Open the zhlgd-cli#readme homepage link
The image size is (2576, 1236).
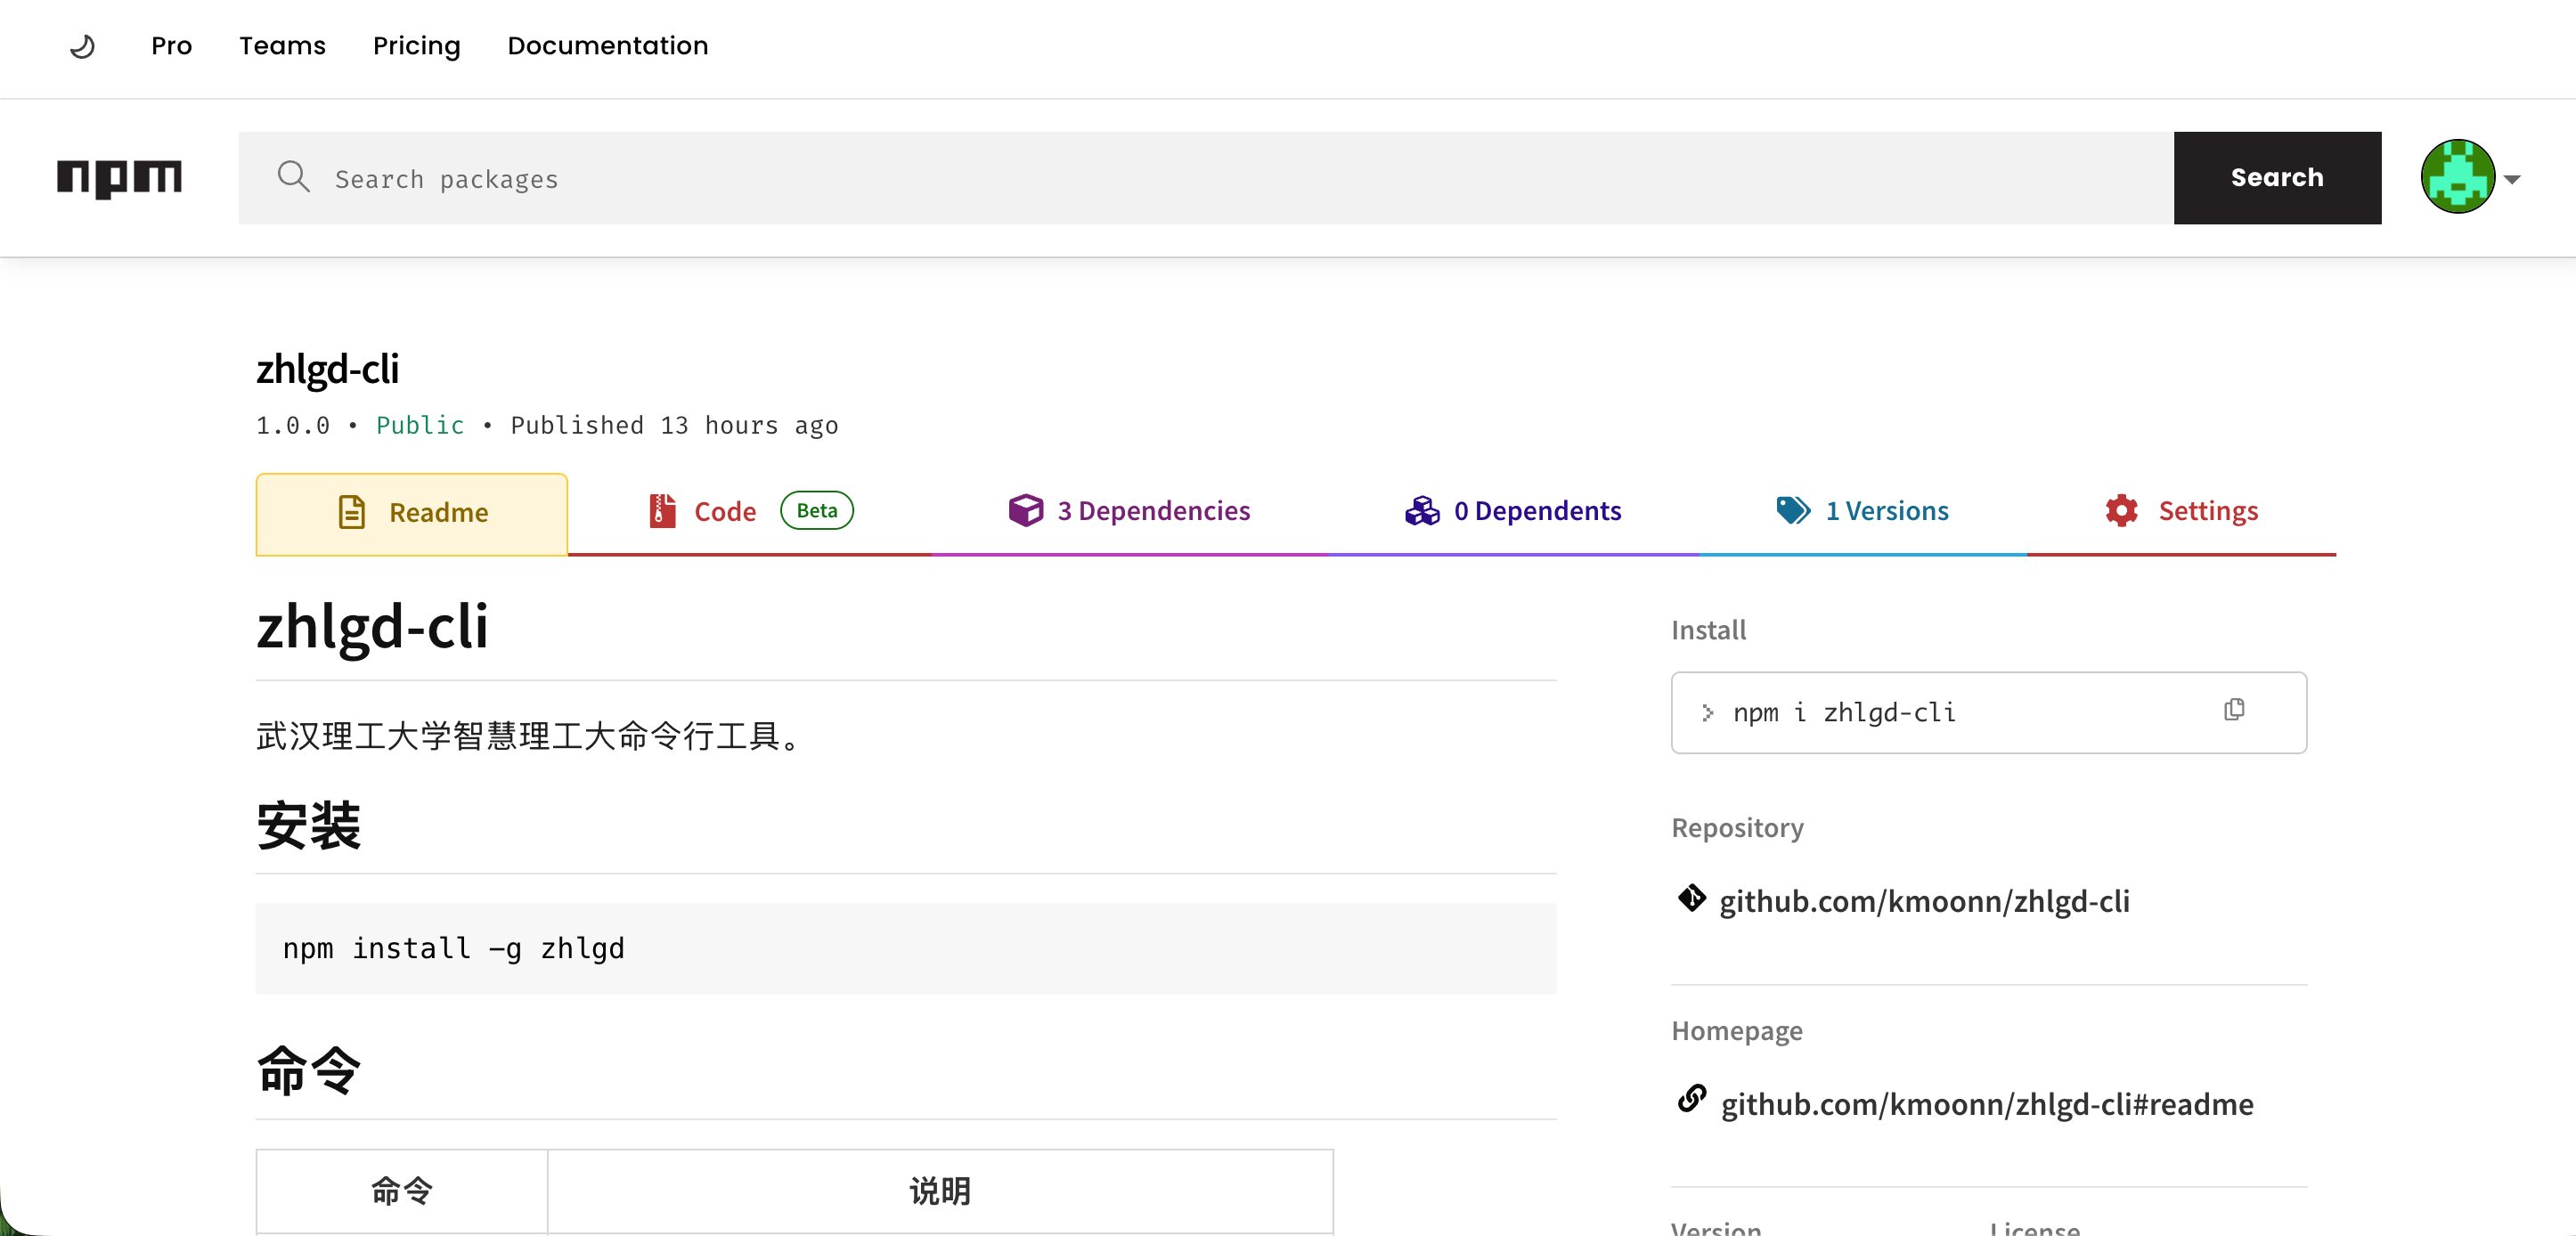pyautogui.click(x=1986, y=1104)
